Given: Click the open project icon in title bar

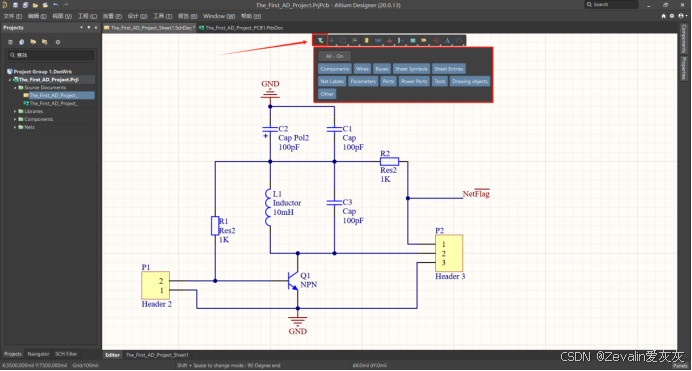Looking at the screenshot, I should pos(45,5).
